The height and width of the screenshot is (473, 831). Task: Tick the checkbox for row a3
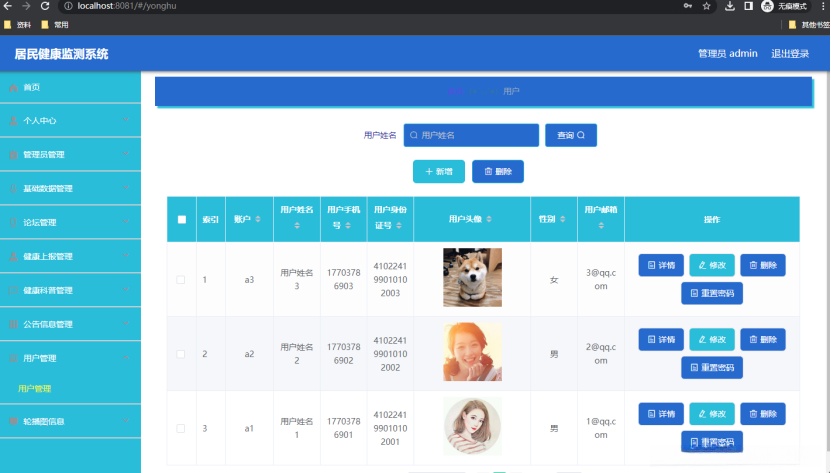tap(181, 279)
